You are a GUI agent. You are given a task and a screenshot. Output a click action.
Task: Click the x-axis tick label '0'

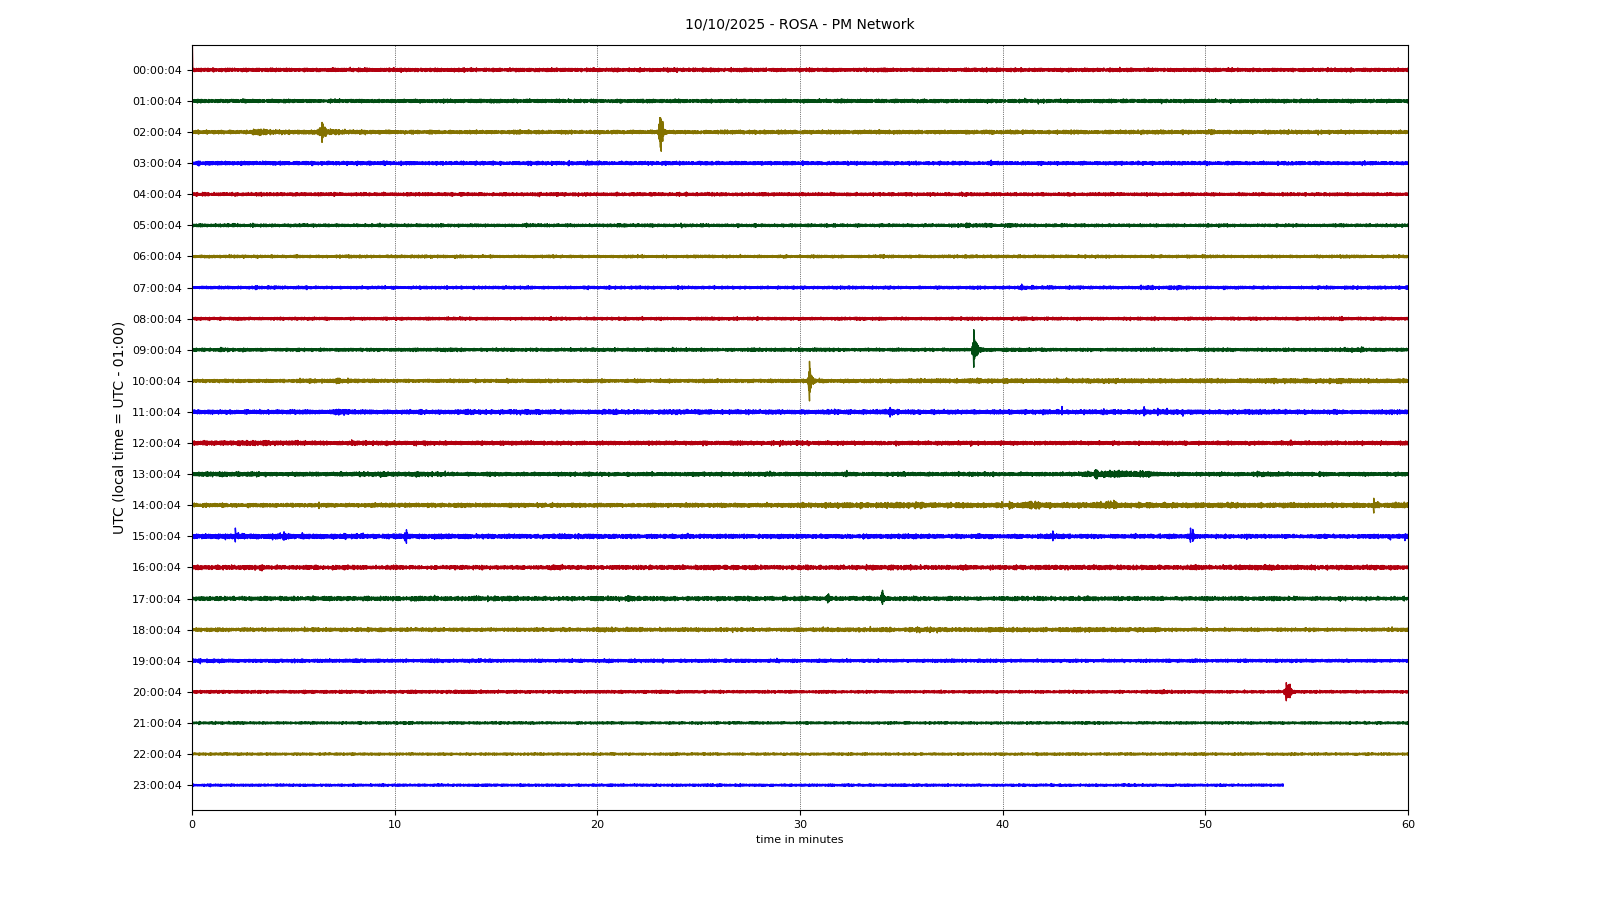click(192, 824)
